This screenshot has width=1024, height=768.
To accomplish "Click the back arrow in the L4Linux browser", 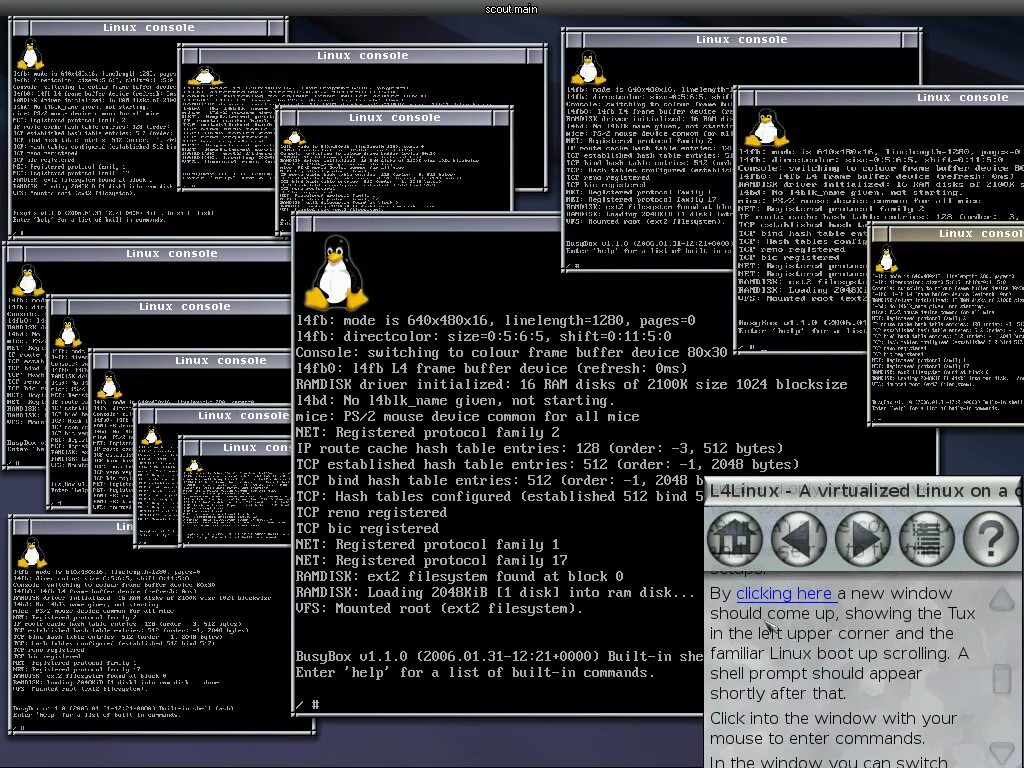I will [x=799, y=539].
